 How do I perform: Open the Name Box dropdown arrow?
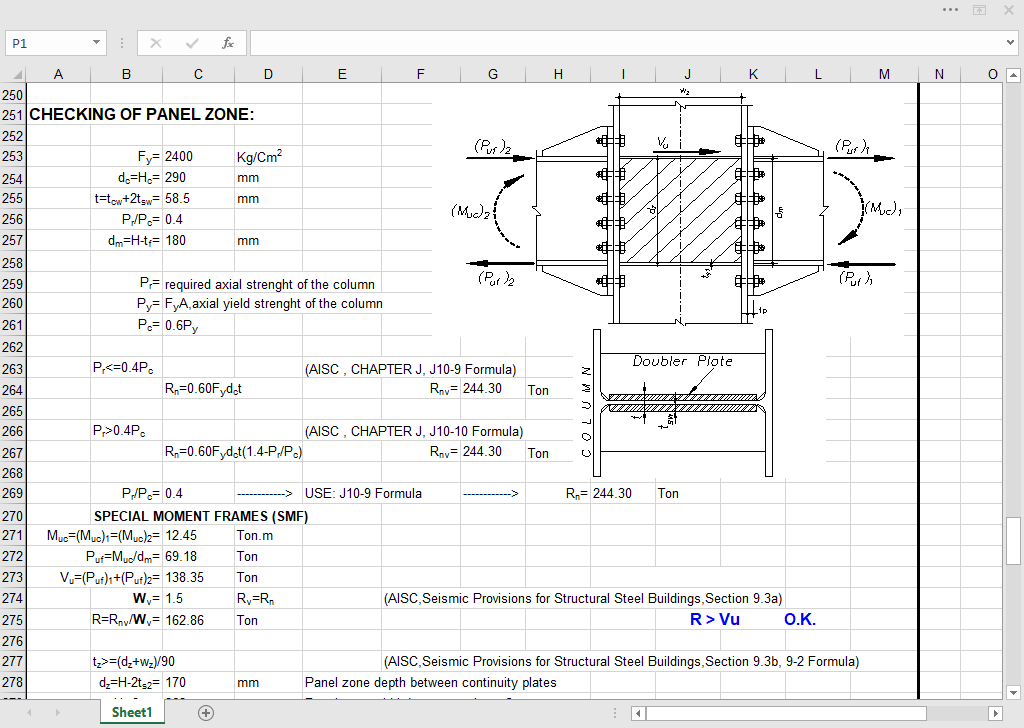click(x=96, y=43)
